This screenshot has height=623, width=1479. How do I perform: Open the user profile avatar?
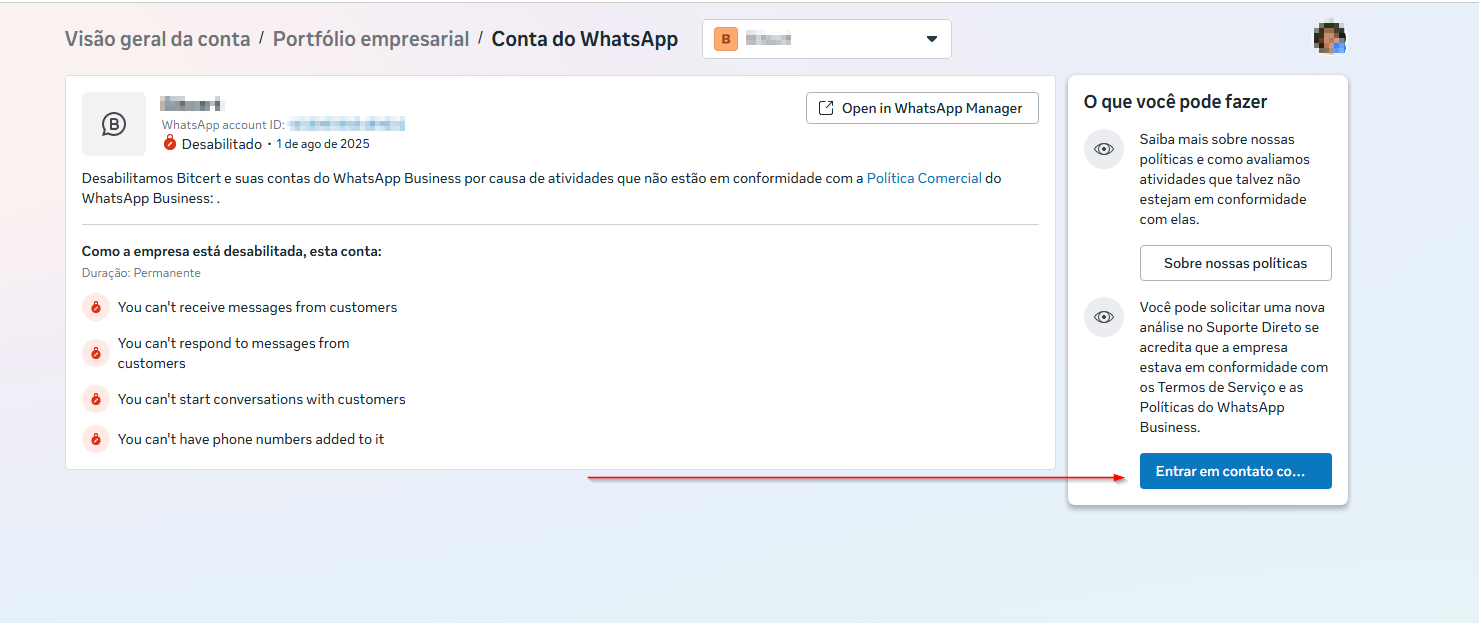point(1330,38)
